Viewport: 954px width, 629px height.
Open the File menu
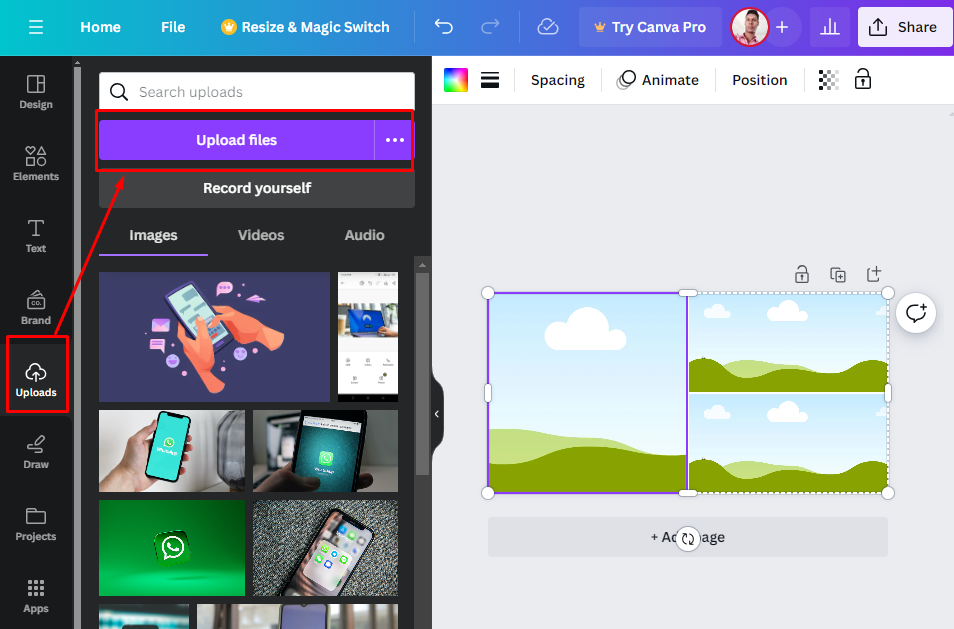[x=173, y=27]
